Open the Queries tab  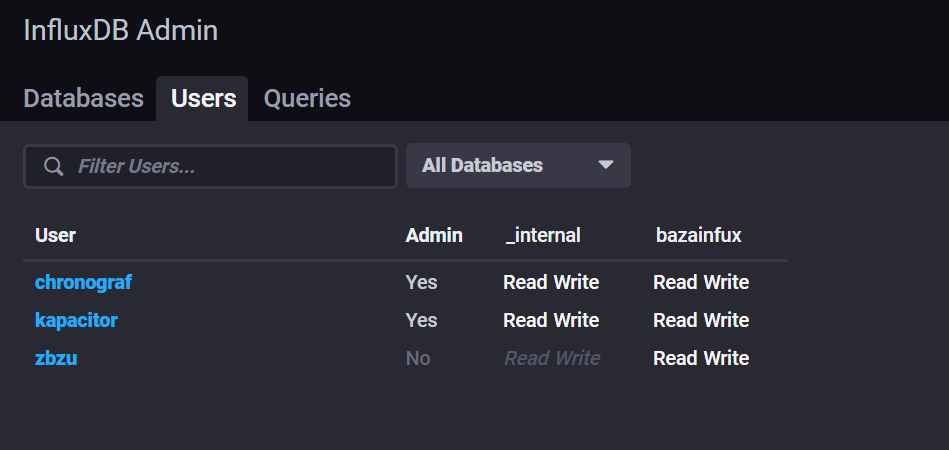(307, 98)
